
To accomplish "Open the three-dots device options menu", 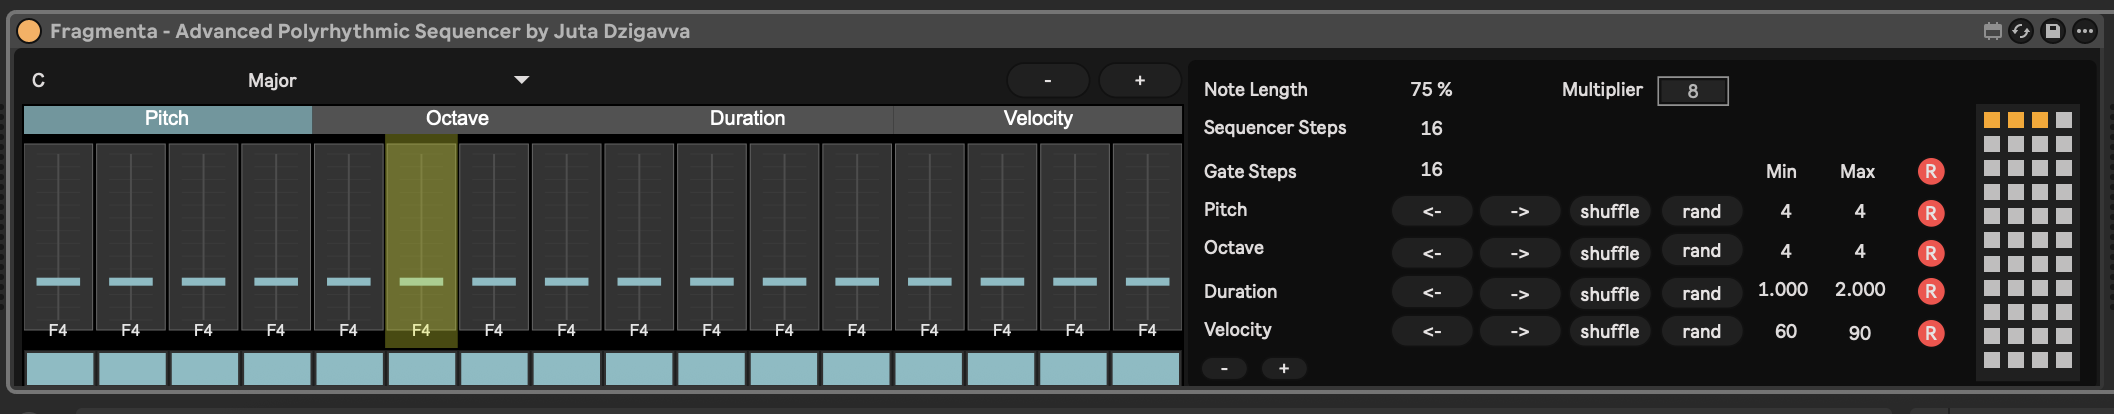I will pos(2085,31).
